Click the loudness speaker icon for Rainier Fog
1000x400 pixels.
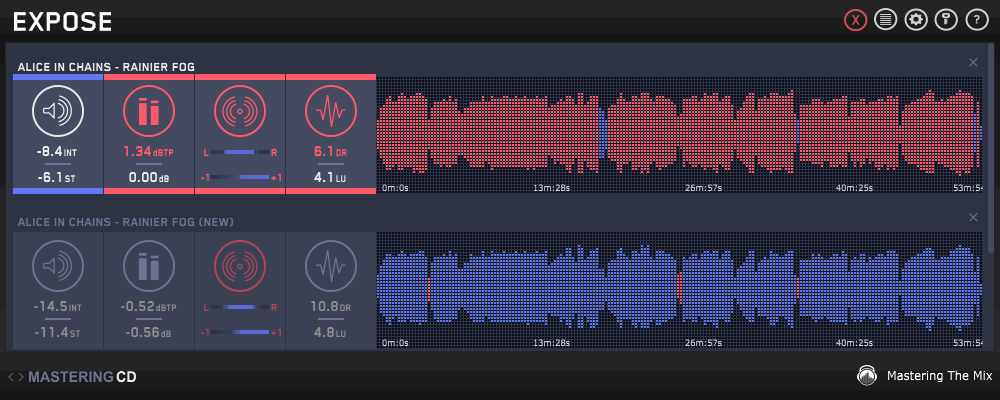[57, 111]
